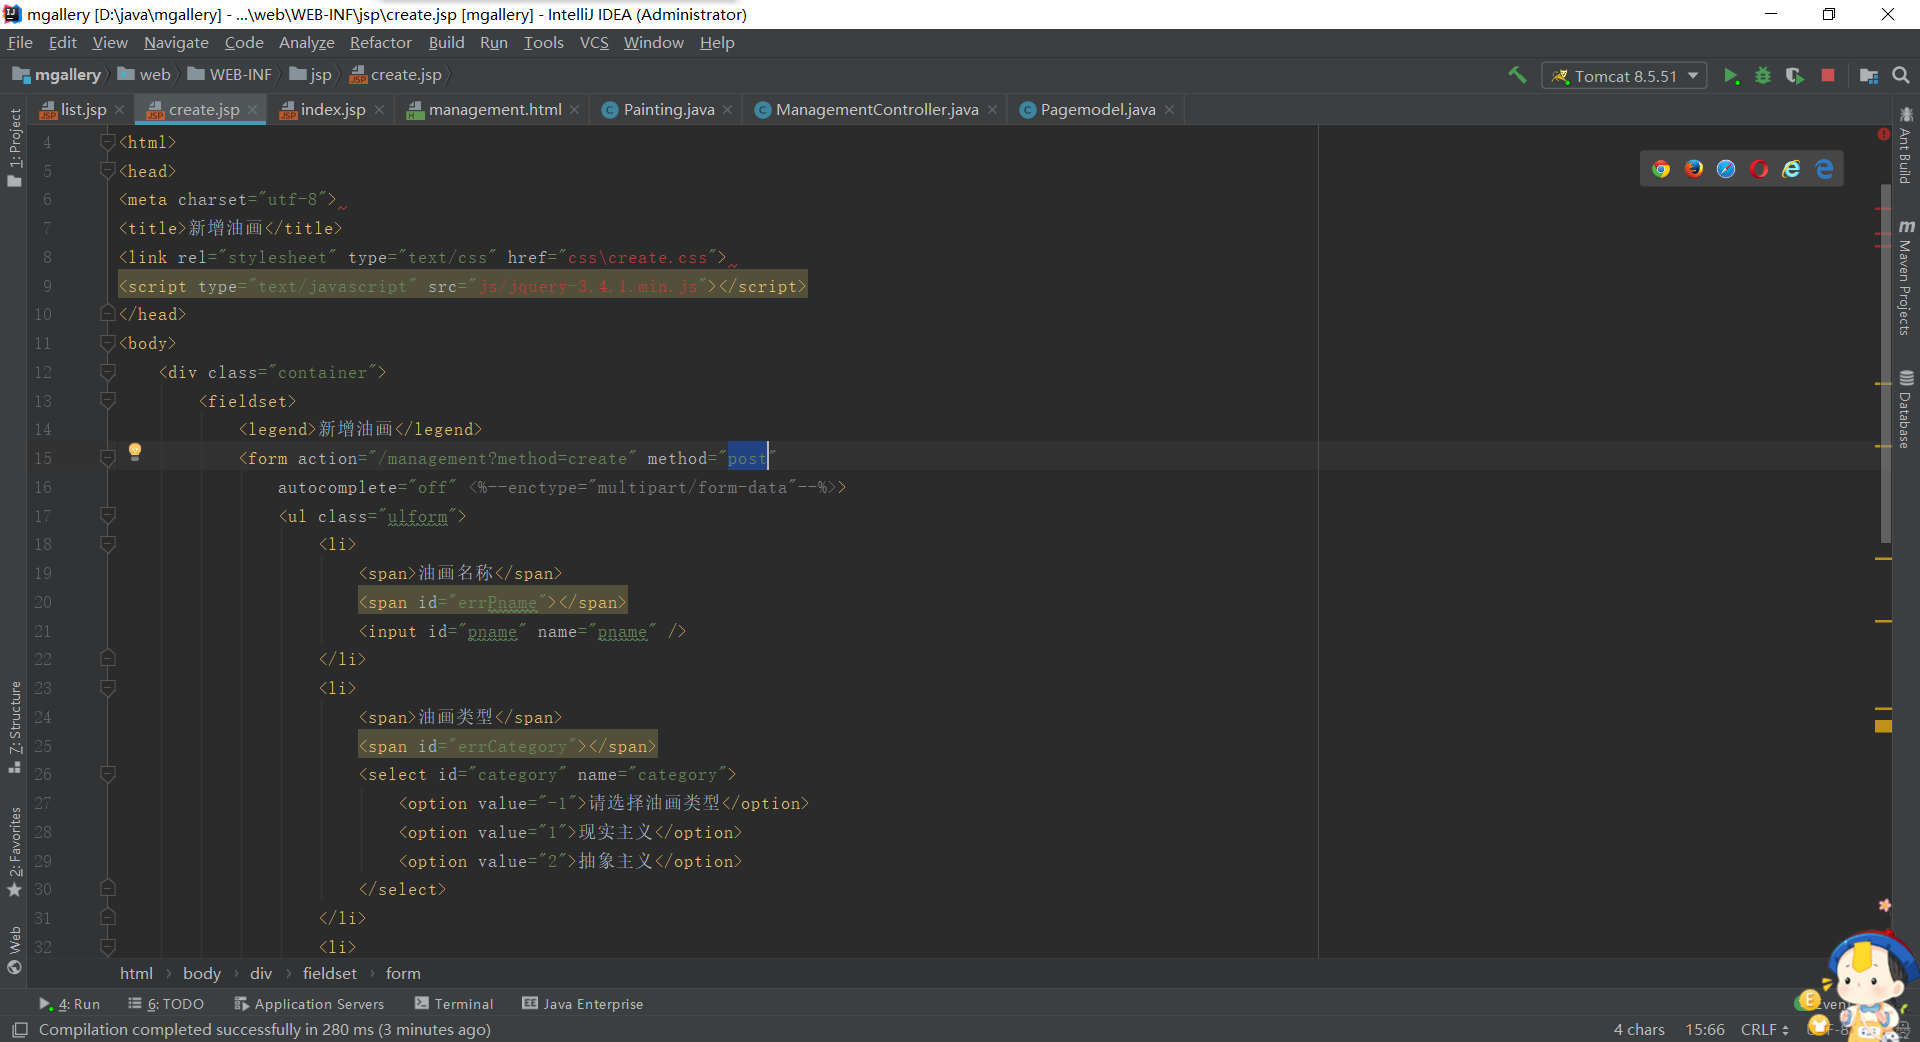The image size is (1920, 1042).
Task: Open the Project Structure icon
Action: (x=1868, y=76)
